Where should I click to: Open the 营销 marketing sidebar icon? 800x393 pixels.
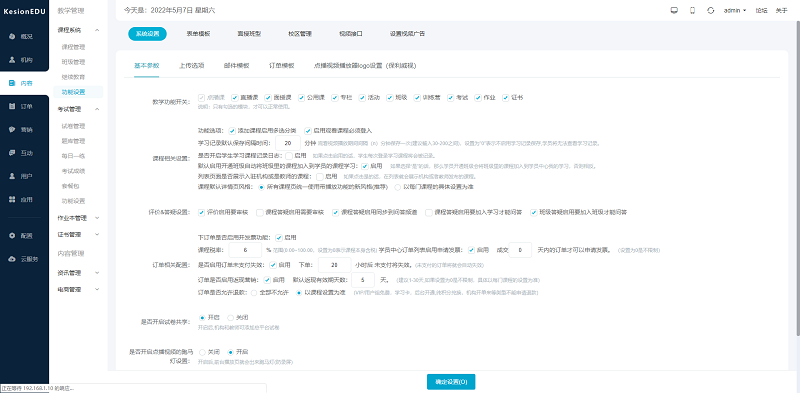(x=12, y=130)
